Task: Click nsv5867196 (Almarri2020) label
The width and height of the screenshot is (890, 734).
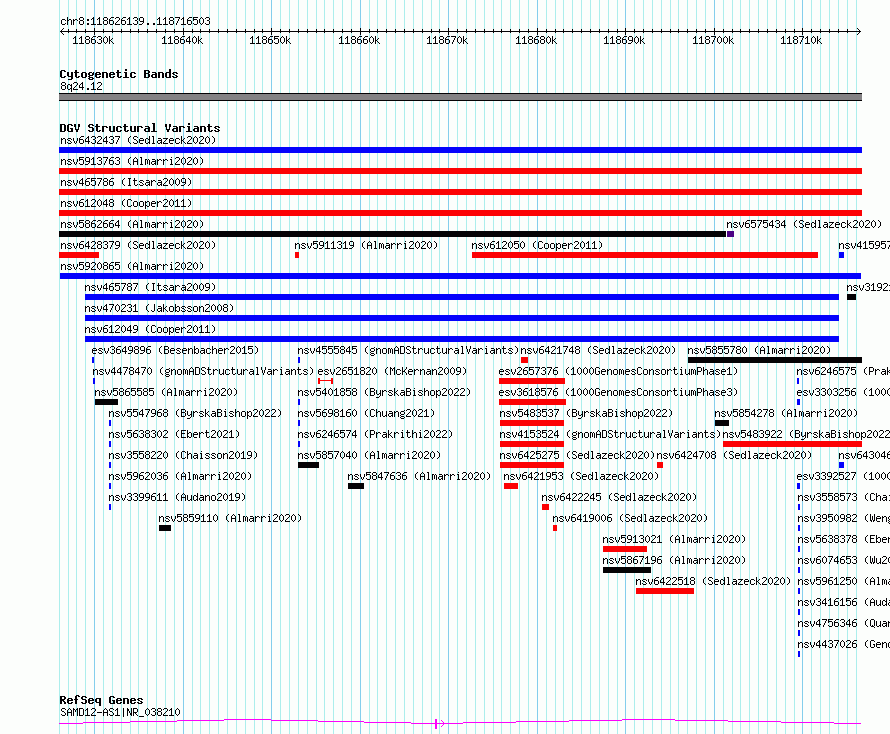Action: (x=674, y=560)
